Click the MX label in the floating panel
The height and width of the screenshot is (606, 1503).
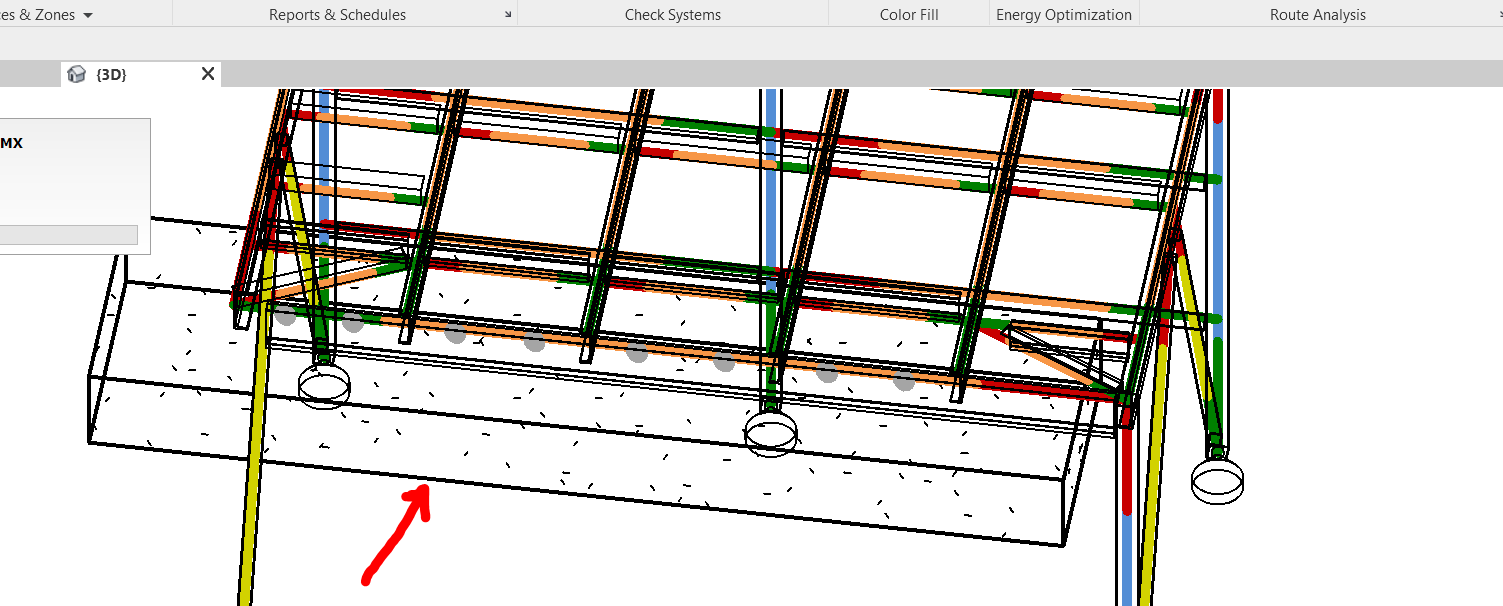tap(13, 142)
